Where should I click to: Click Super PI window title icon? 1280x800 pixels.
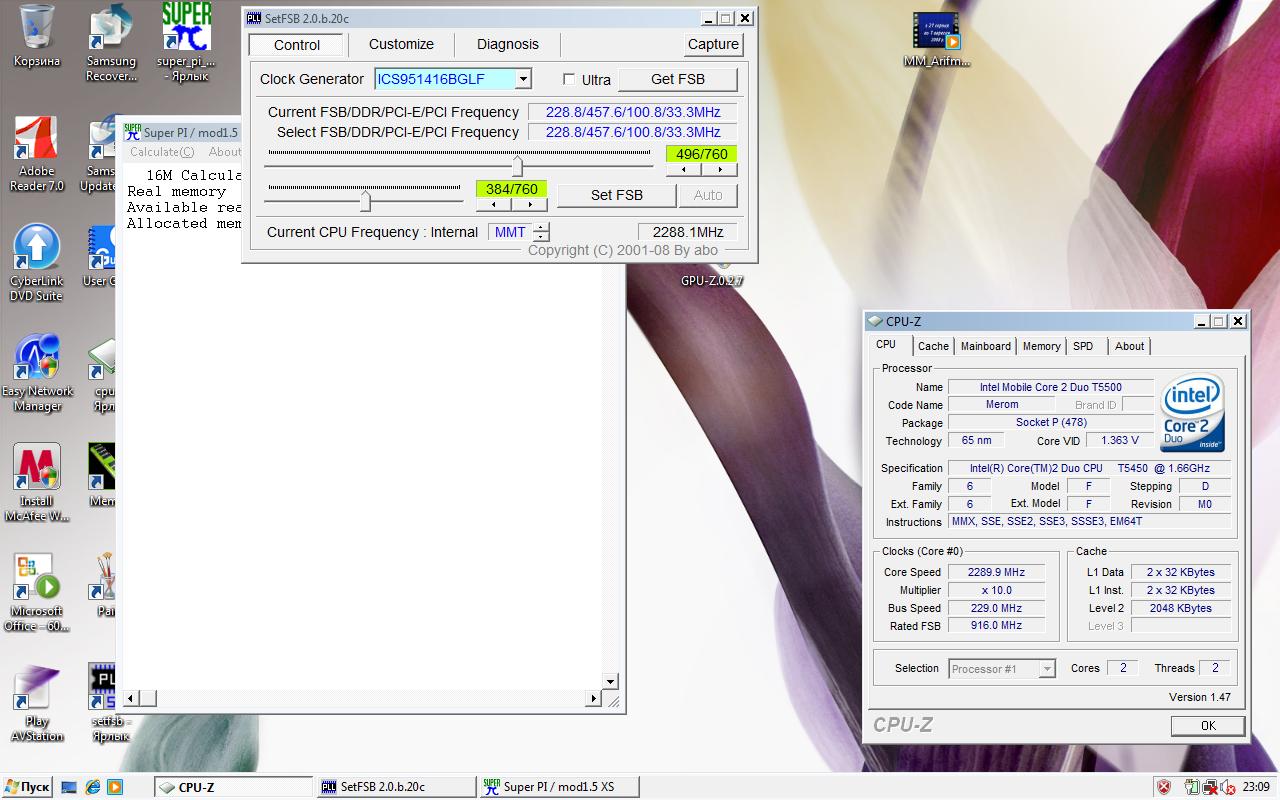click(132, 132)
